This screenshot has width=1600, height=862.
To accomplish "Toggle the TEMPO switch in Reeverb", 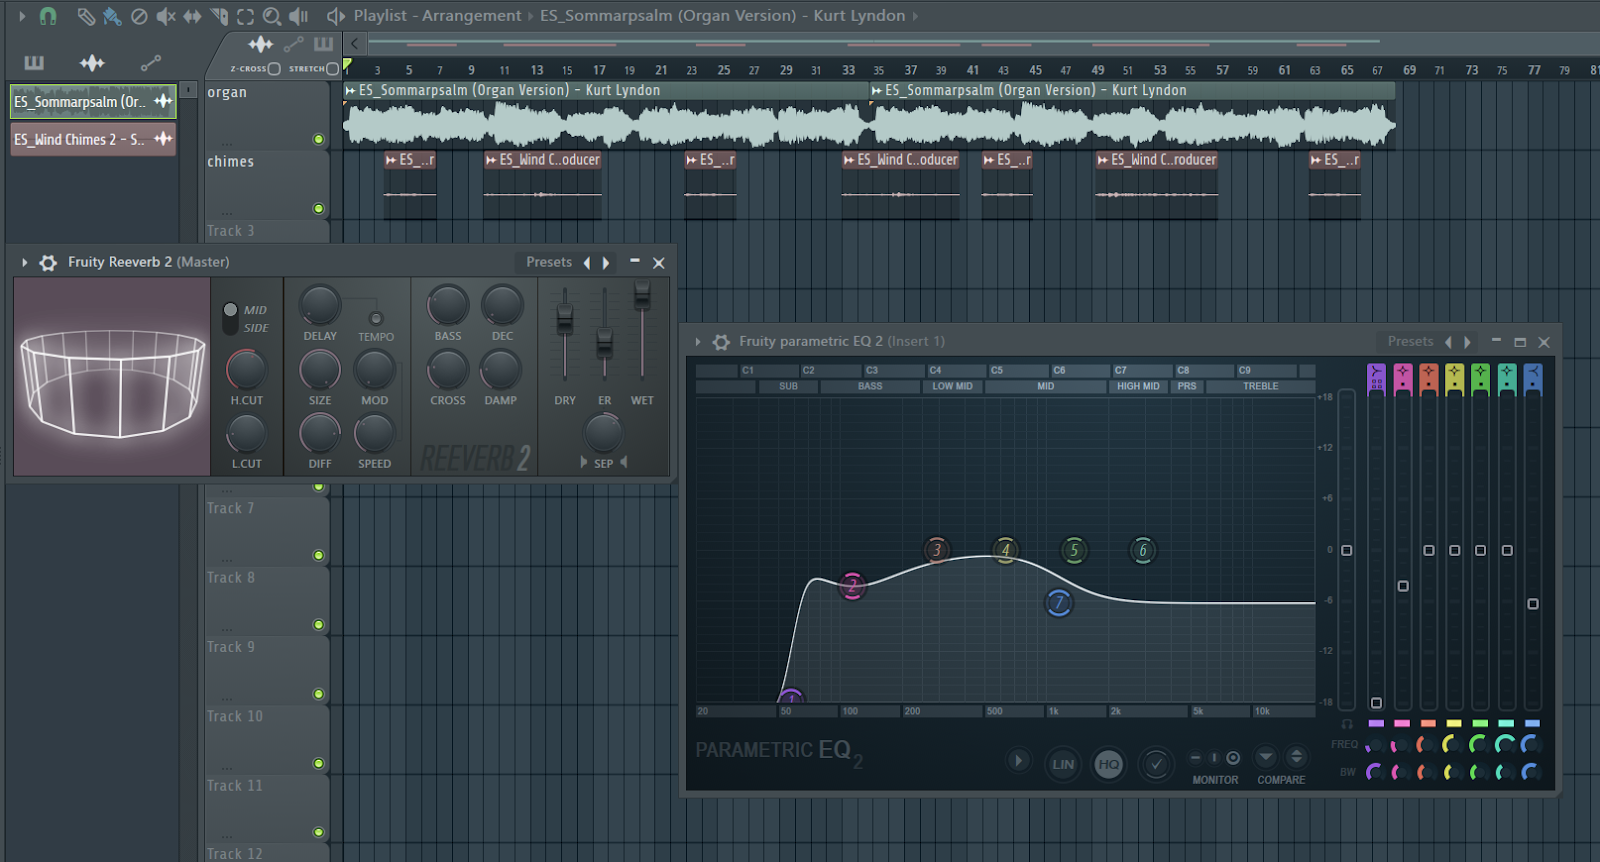I will tap(376, 319).
